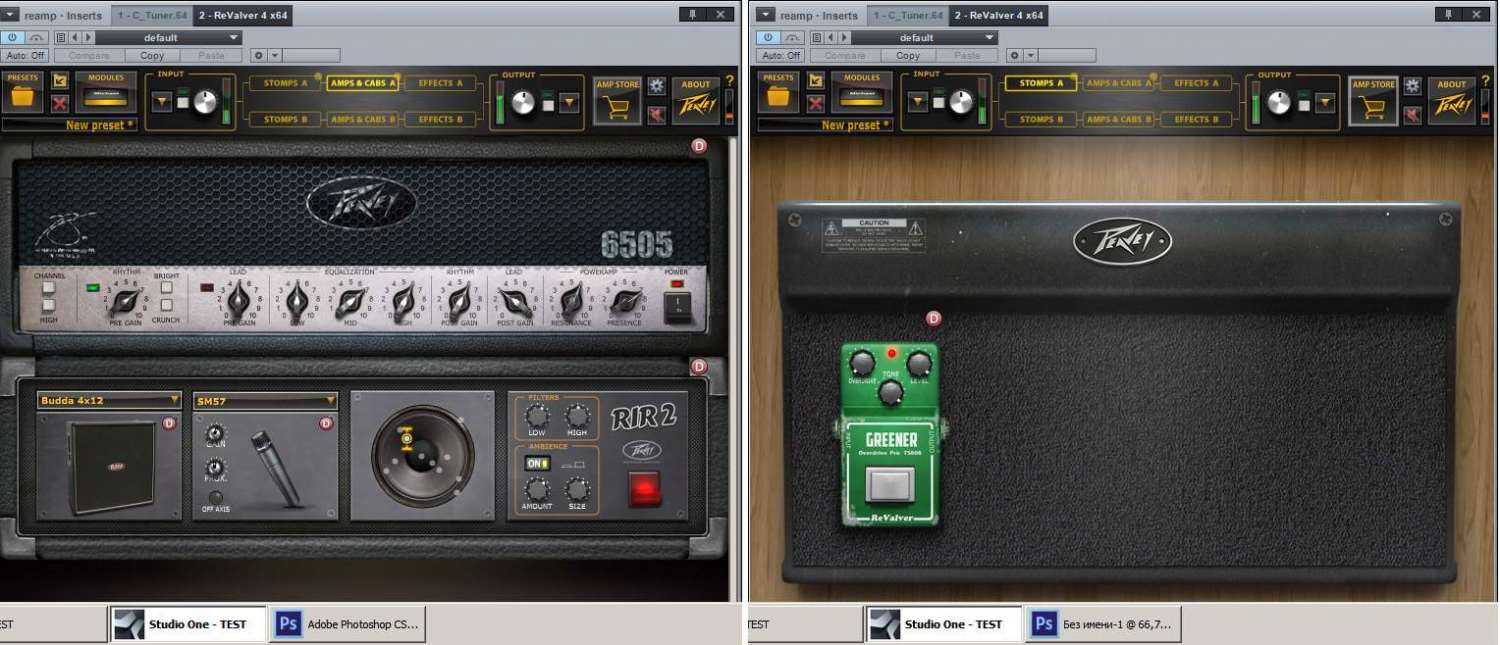The width and height of the screenshot is (1500, 645).
Task: Go to next preset arrow in left window
Action: (88, 38)
